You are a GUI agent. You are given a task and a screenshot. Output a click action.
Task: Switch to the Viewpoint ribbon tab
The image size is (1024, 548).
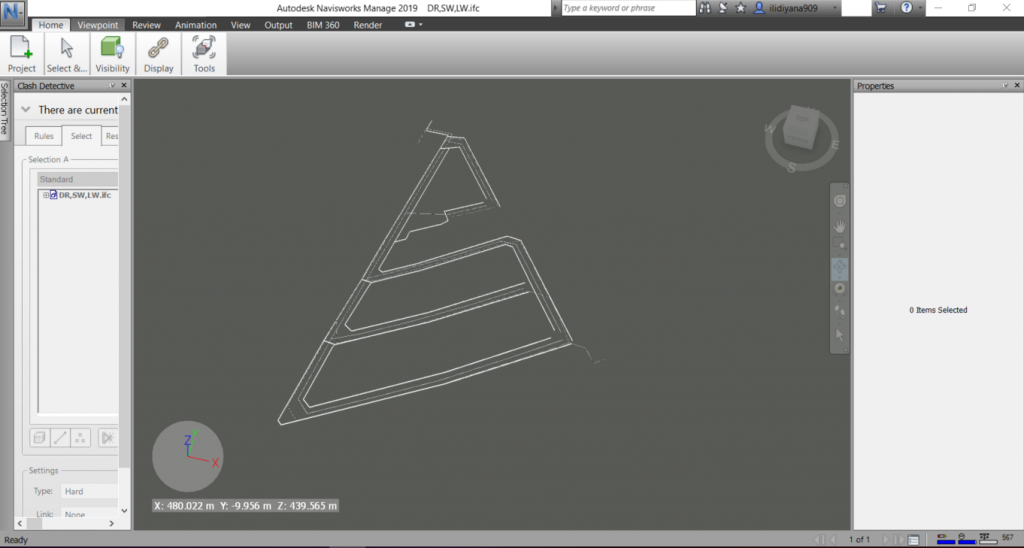98,25
